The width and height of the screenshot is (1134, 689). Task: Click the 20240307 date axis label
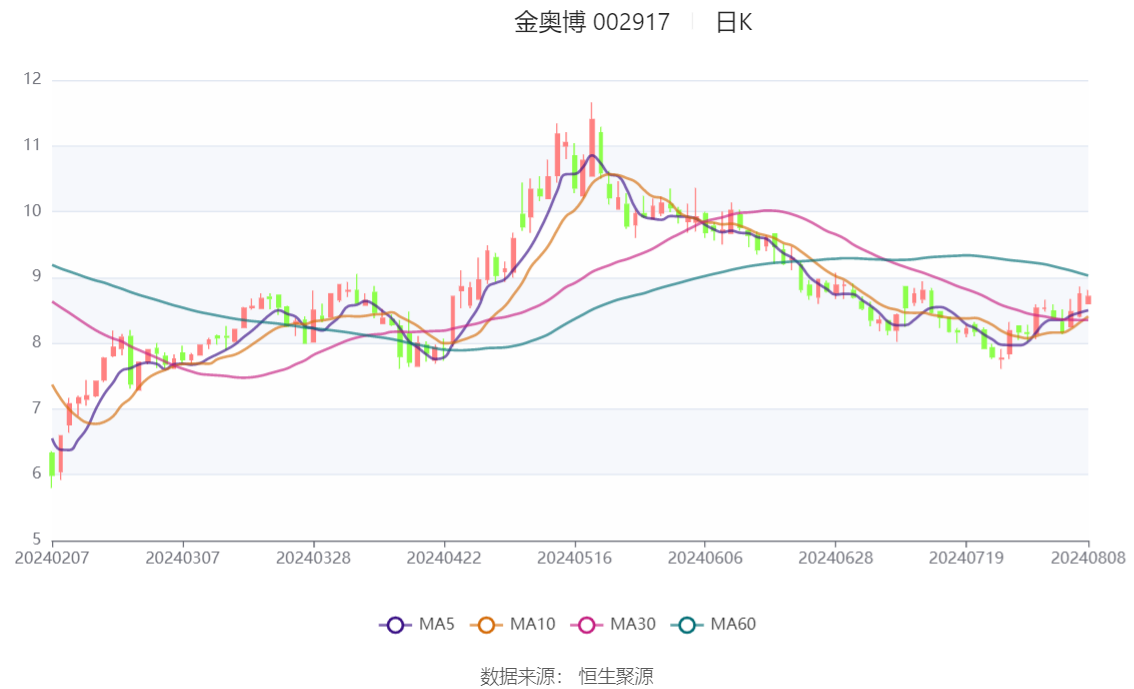point(182,558)
